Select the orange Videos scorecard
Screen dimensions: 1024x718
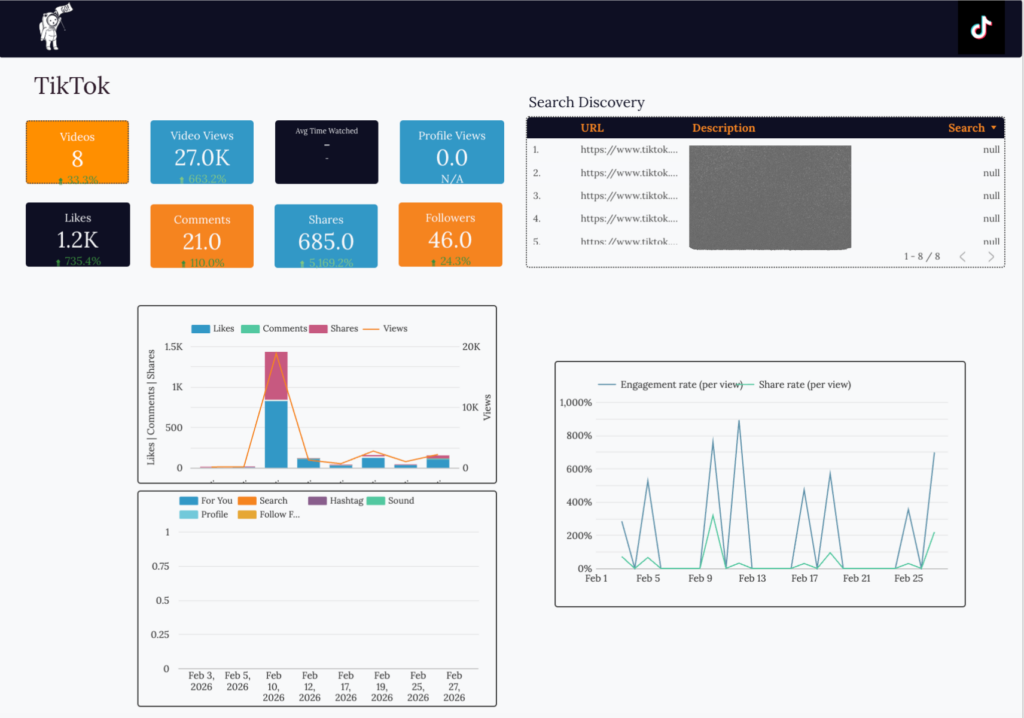coord(77,152)
